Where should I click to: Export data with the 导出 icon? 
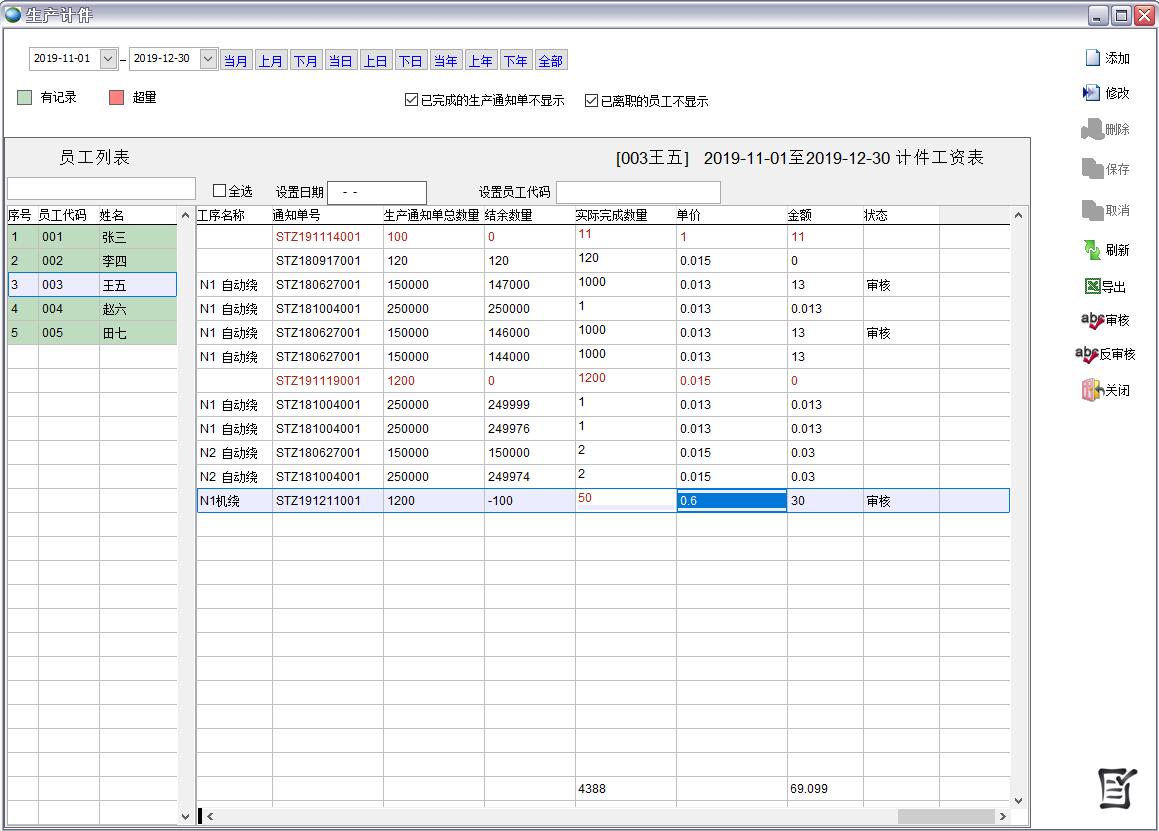coord(1092,287)
